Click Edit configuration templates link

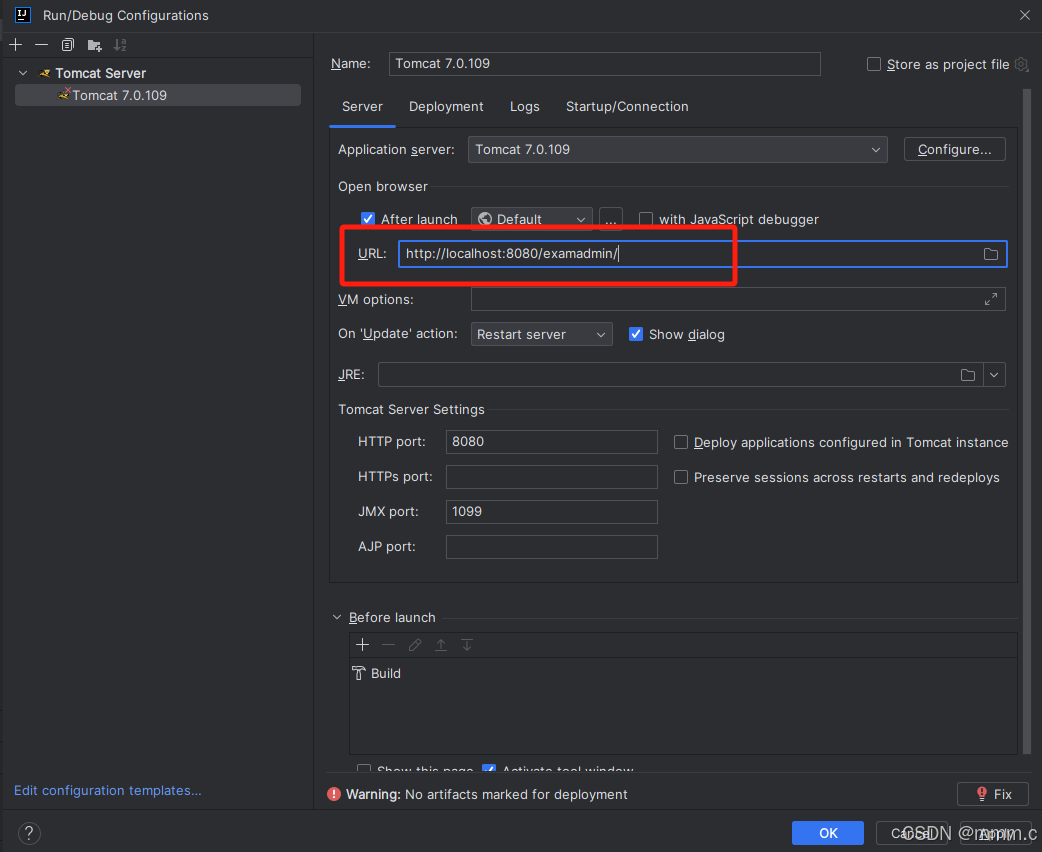click(x=108, y=790)
